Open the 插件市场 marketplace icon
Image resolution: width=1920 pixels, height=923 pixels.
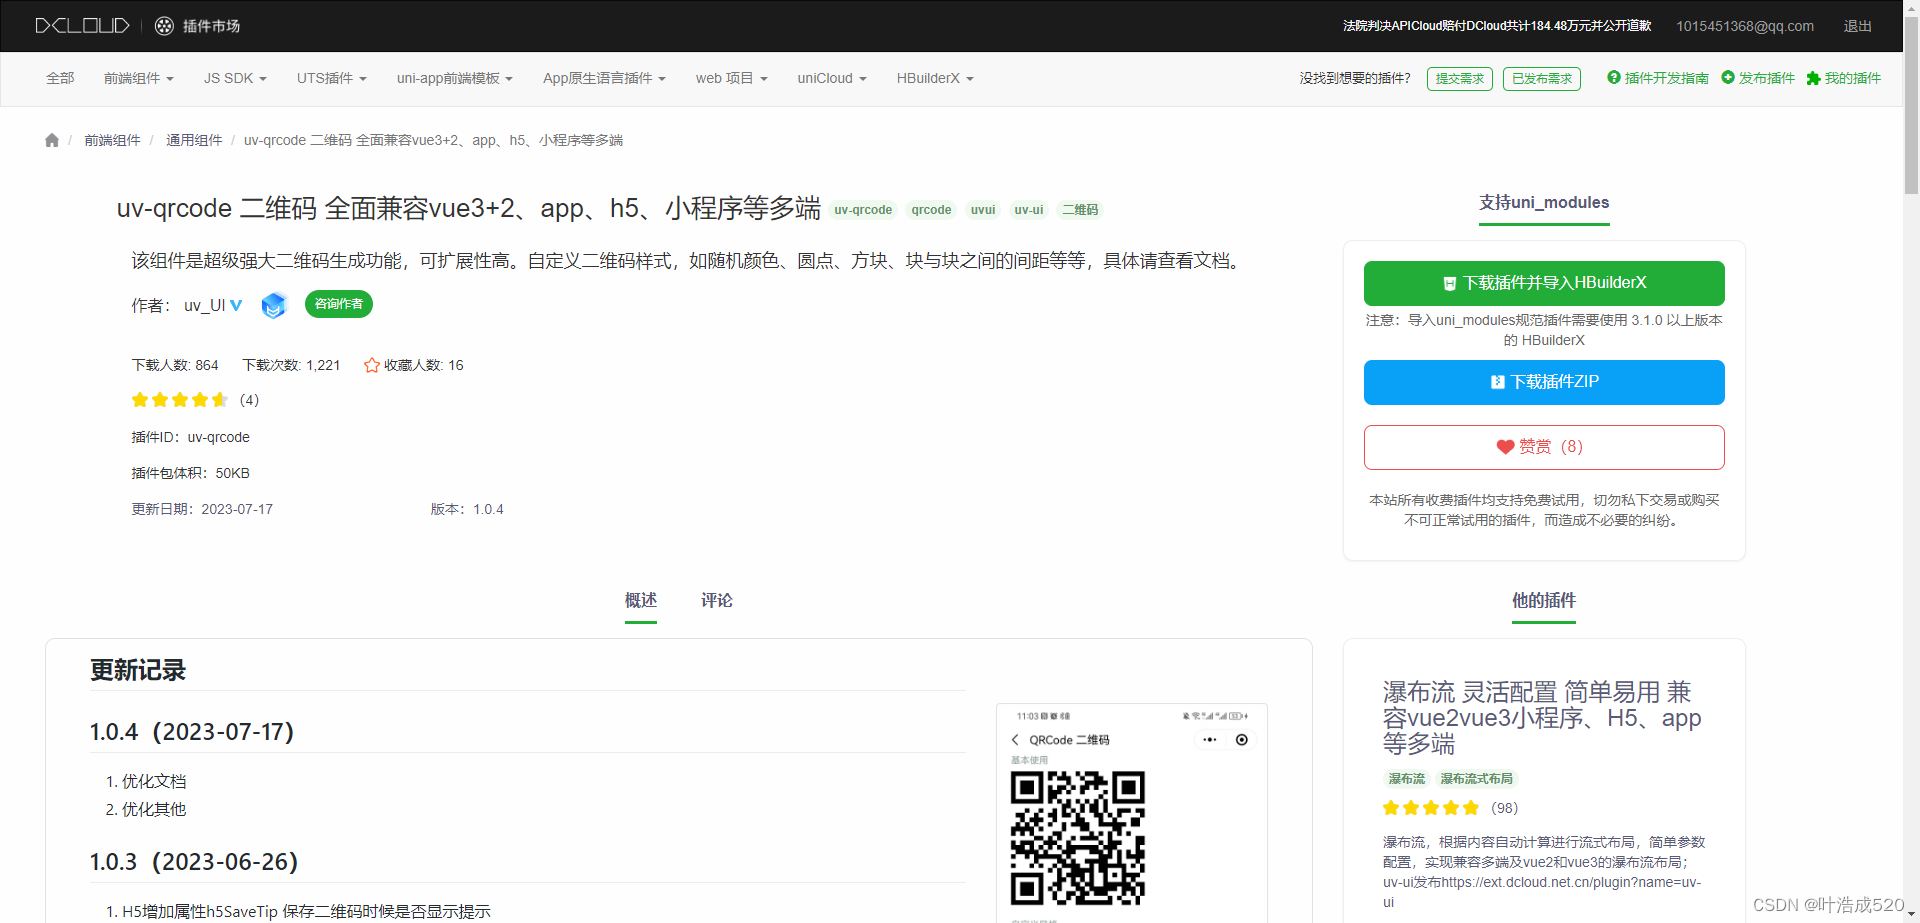coord(164,26)
